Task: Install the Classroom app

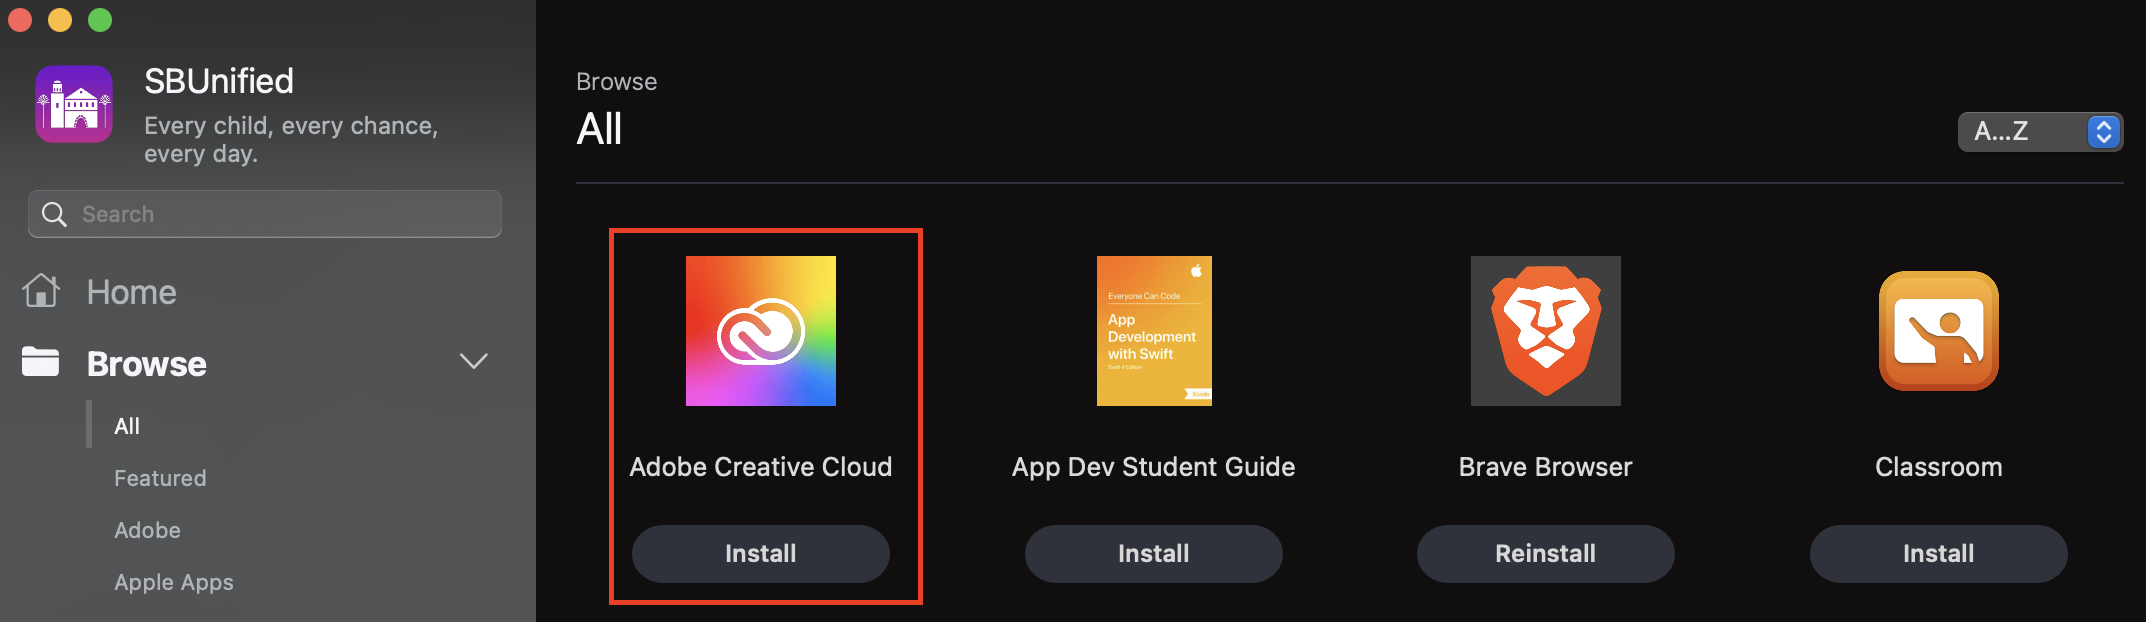Action: (1939, 554)
